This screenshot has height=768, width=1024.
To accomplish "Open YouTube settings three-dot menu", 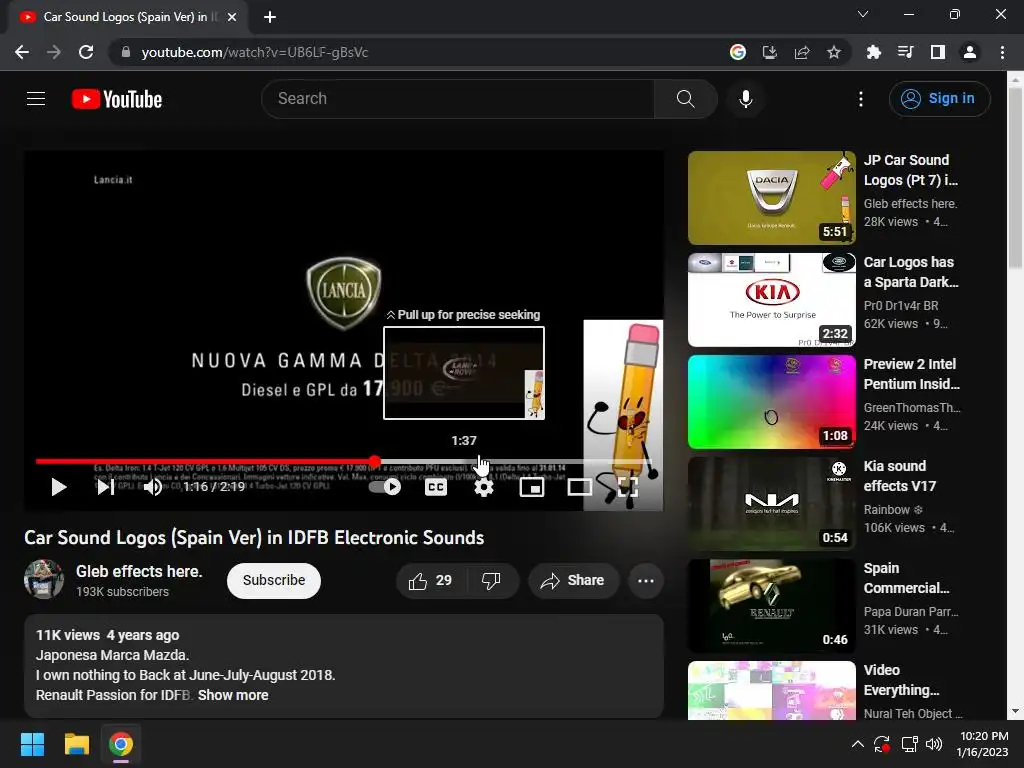I will (861, 99).
